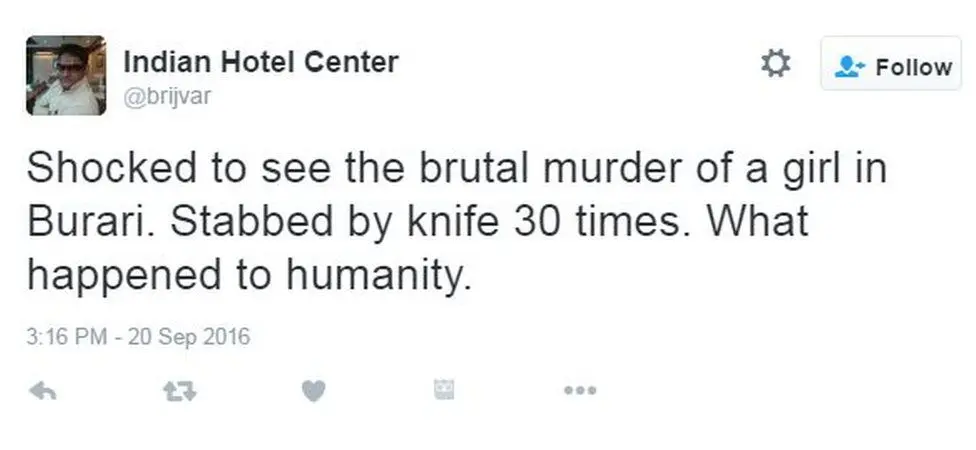976x450 pixels.
Task: Click the square face icon beside the heart
Action: (x=444, y=390)
